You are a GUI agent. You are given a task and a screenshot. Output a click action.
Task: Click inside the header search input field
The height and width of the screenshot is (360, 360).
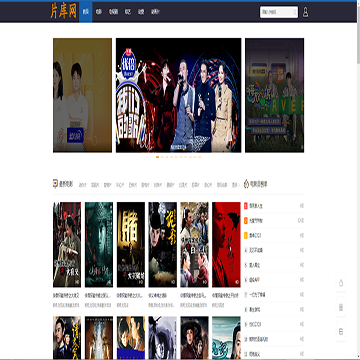pyautogui.click(x=276, y=12)
